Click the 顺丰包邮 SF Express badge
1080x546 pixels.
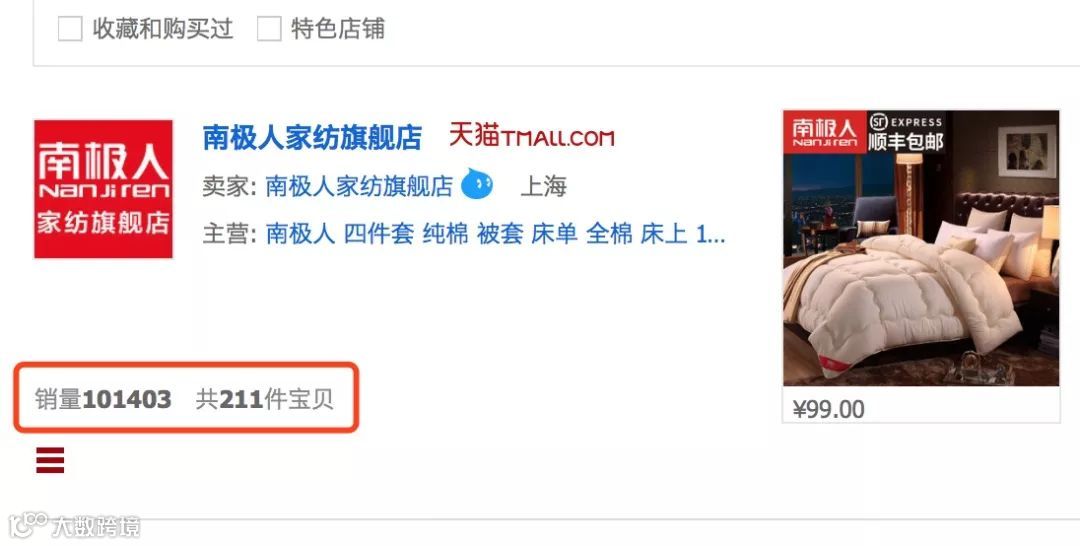tap(905, 132)
